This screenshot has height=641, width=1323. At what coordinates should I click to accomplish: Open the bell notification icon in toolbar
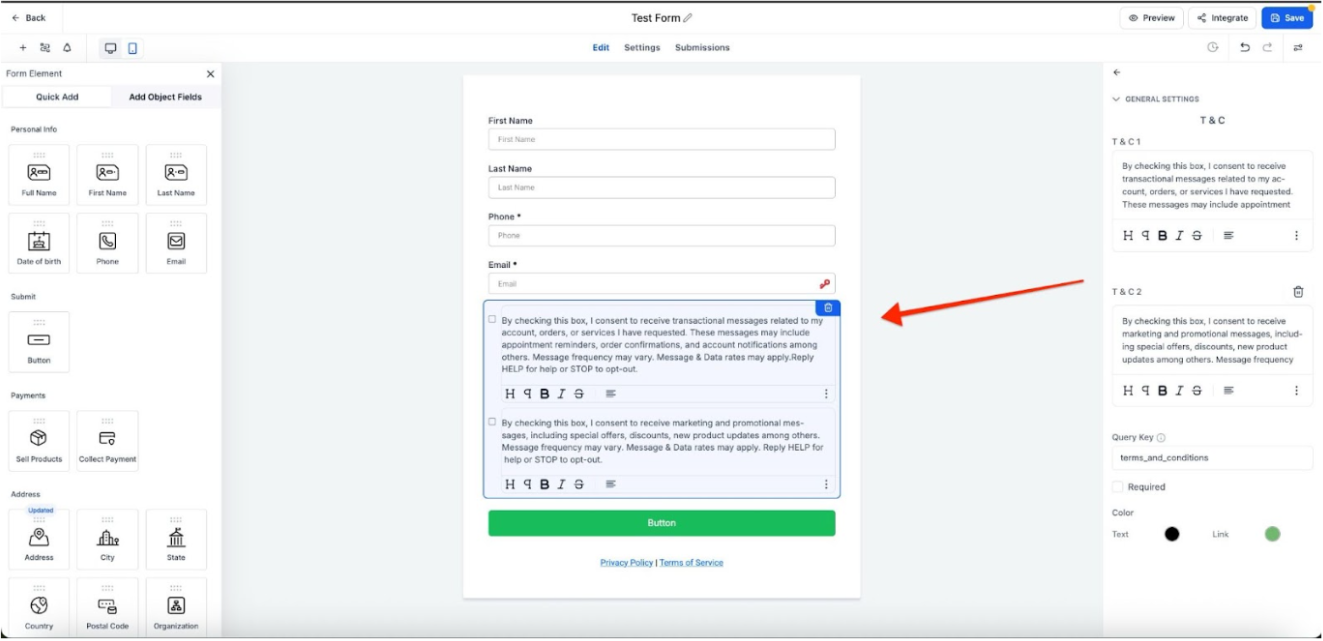[x=67, y=47]
